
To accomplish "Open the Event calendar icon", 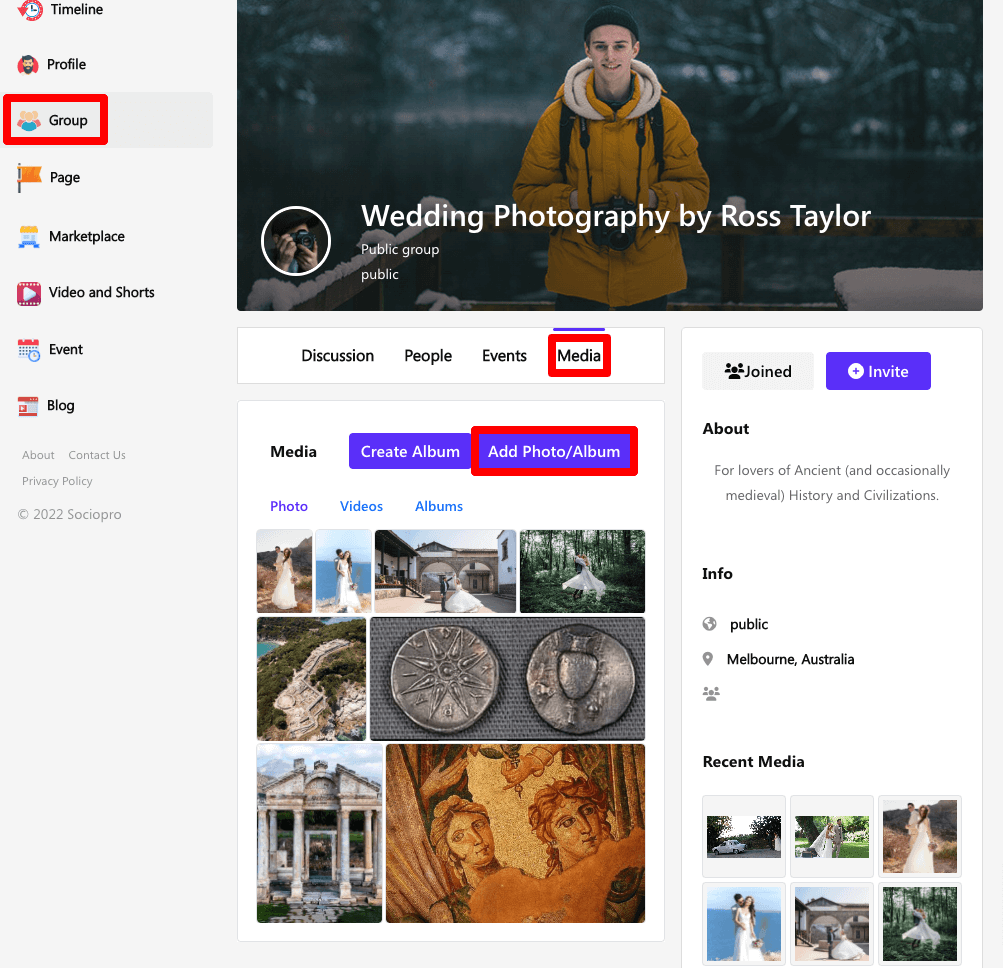I will (29, 350).
